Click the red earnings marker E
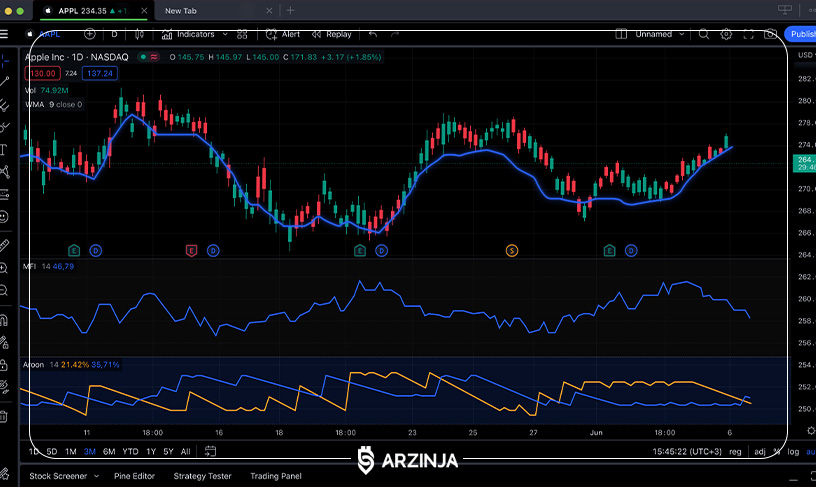The image size is (816, 487). click(191, 251)
